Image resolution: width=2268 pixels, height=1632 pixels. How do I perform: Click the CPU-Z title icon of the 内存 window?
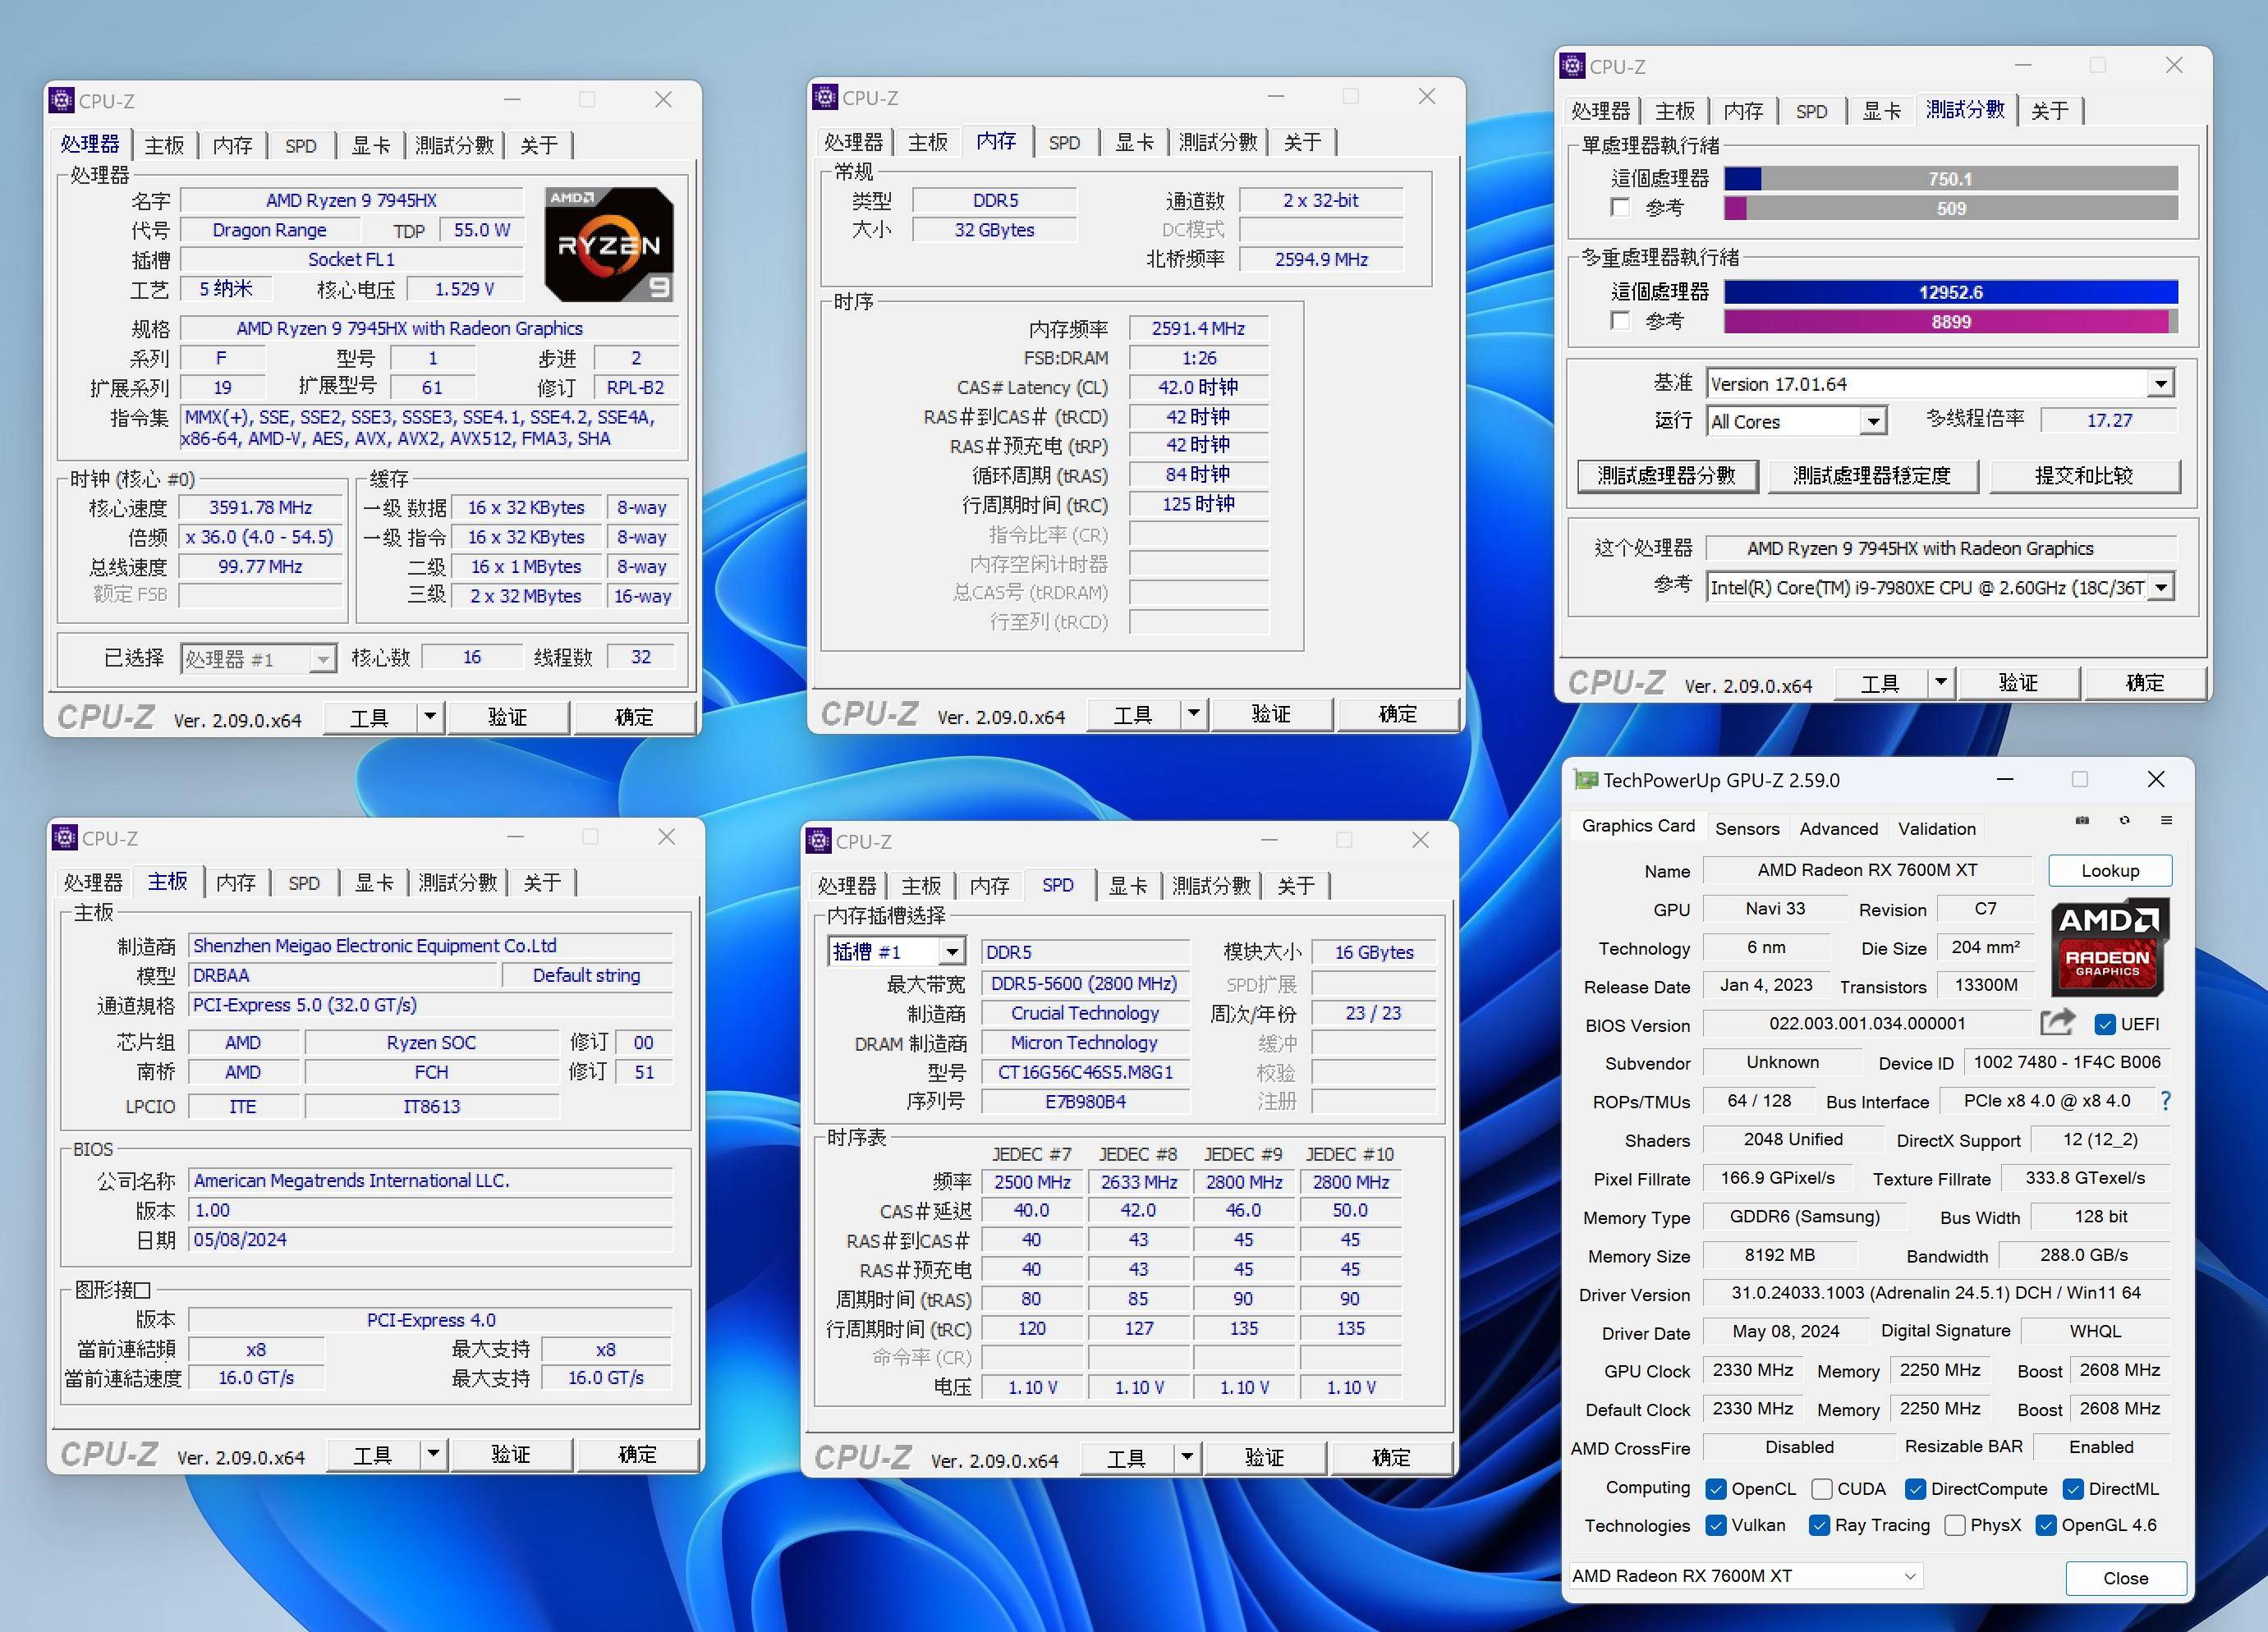point(825,97)
